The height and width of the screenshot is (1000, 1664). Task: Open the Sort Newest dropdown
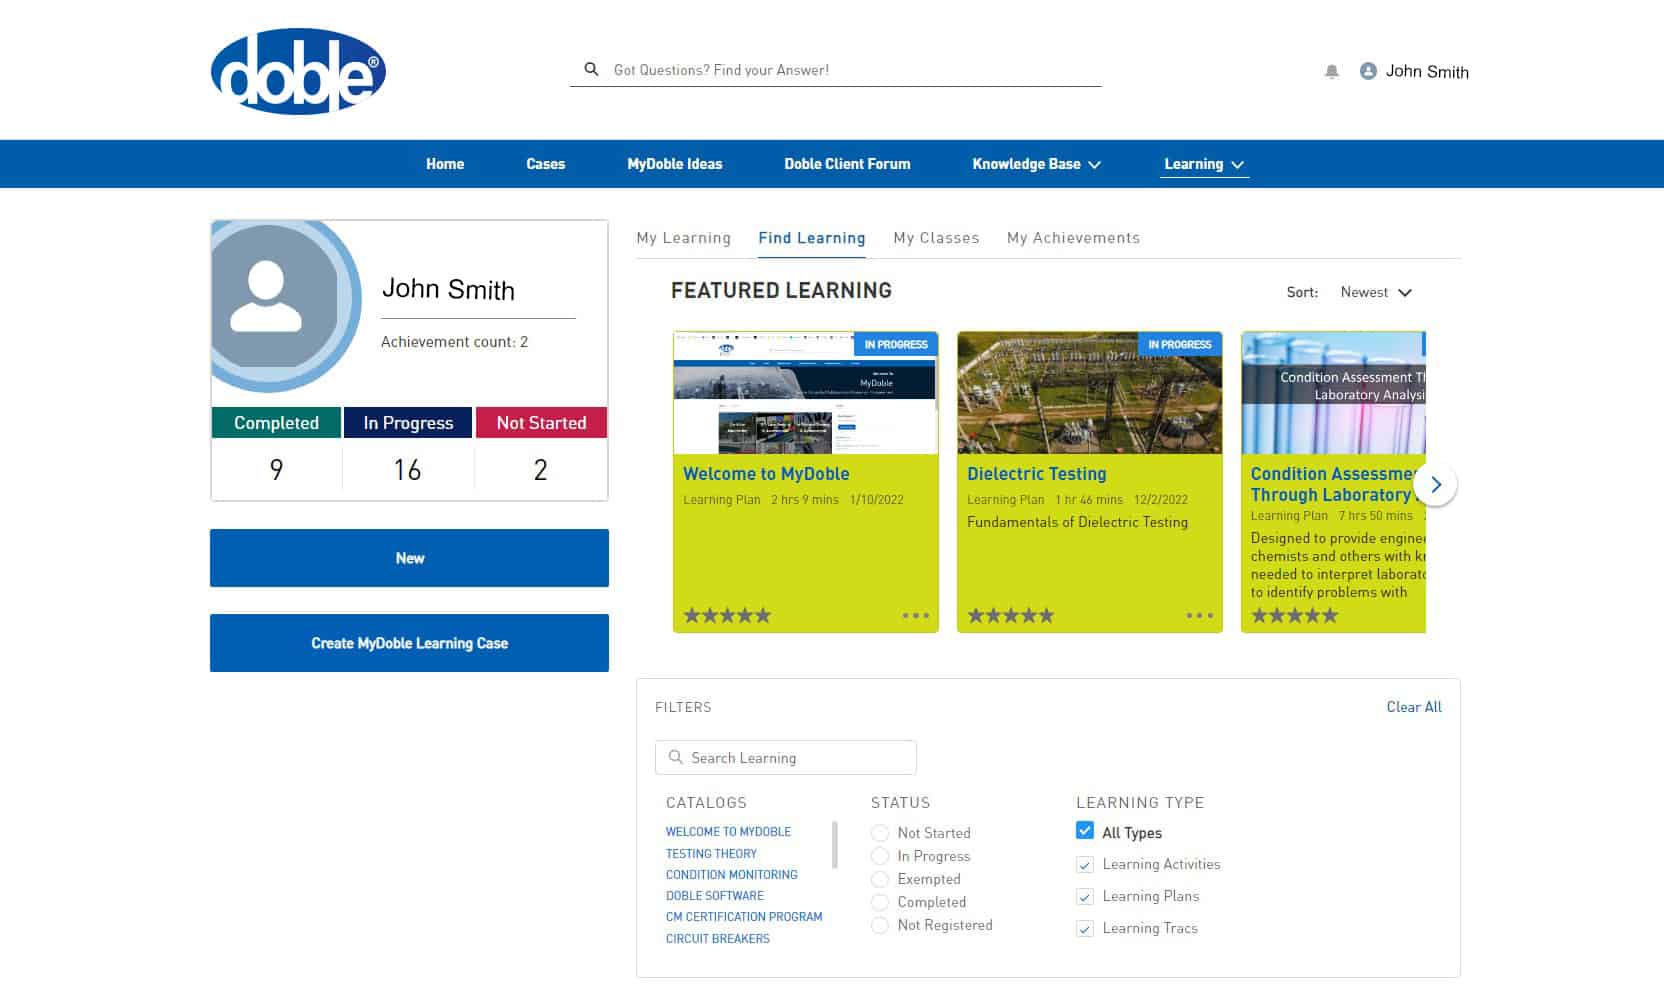pyautogui.click(x=1376, y=292)
